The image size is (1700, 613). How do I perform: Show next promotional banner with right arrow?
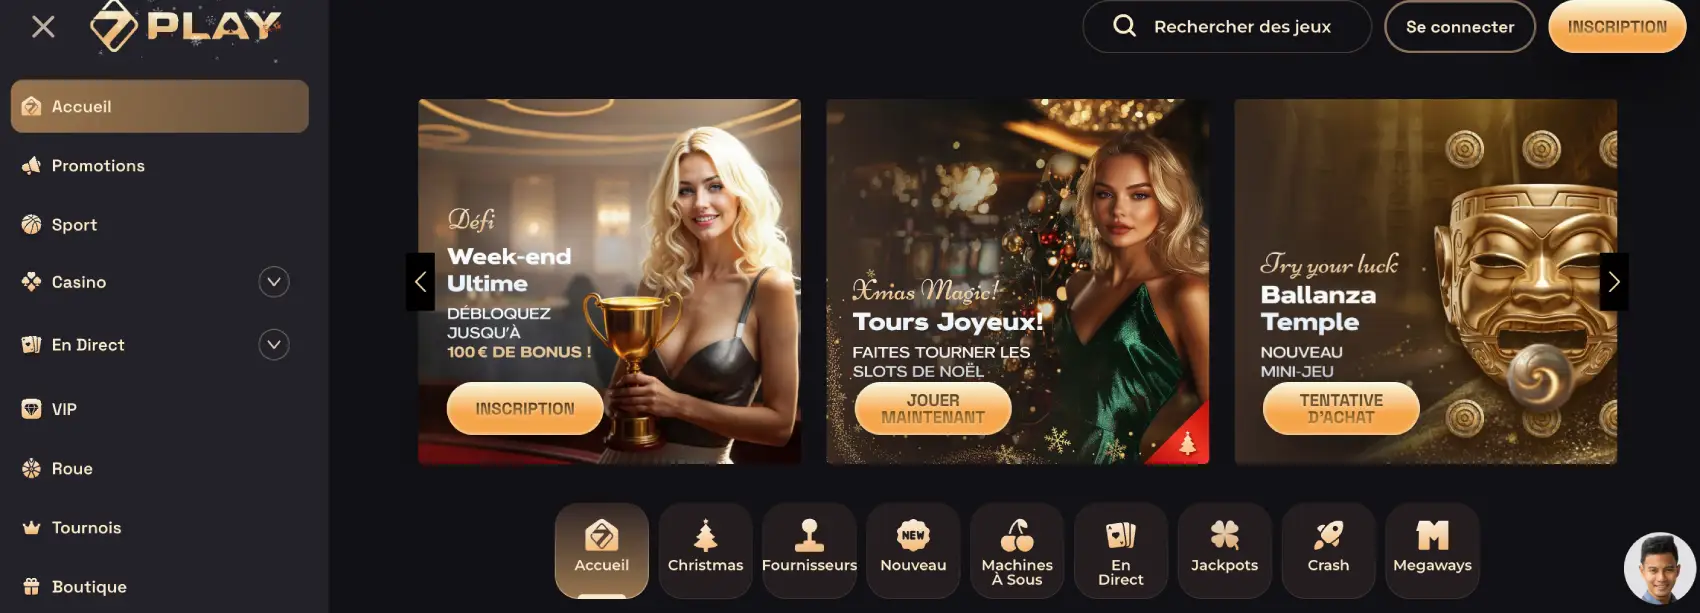[x=1614, y=282]
